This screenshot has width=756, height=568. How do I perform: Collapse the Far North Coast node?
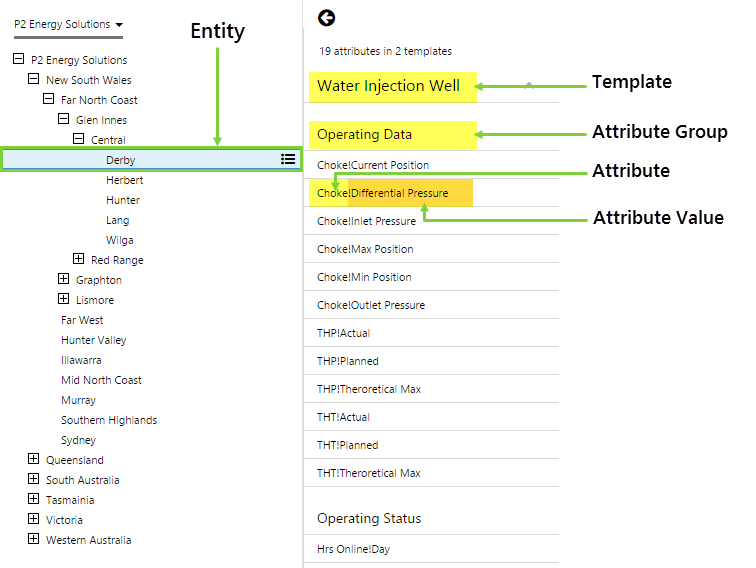(48, 100)
